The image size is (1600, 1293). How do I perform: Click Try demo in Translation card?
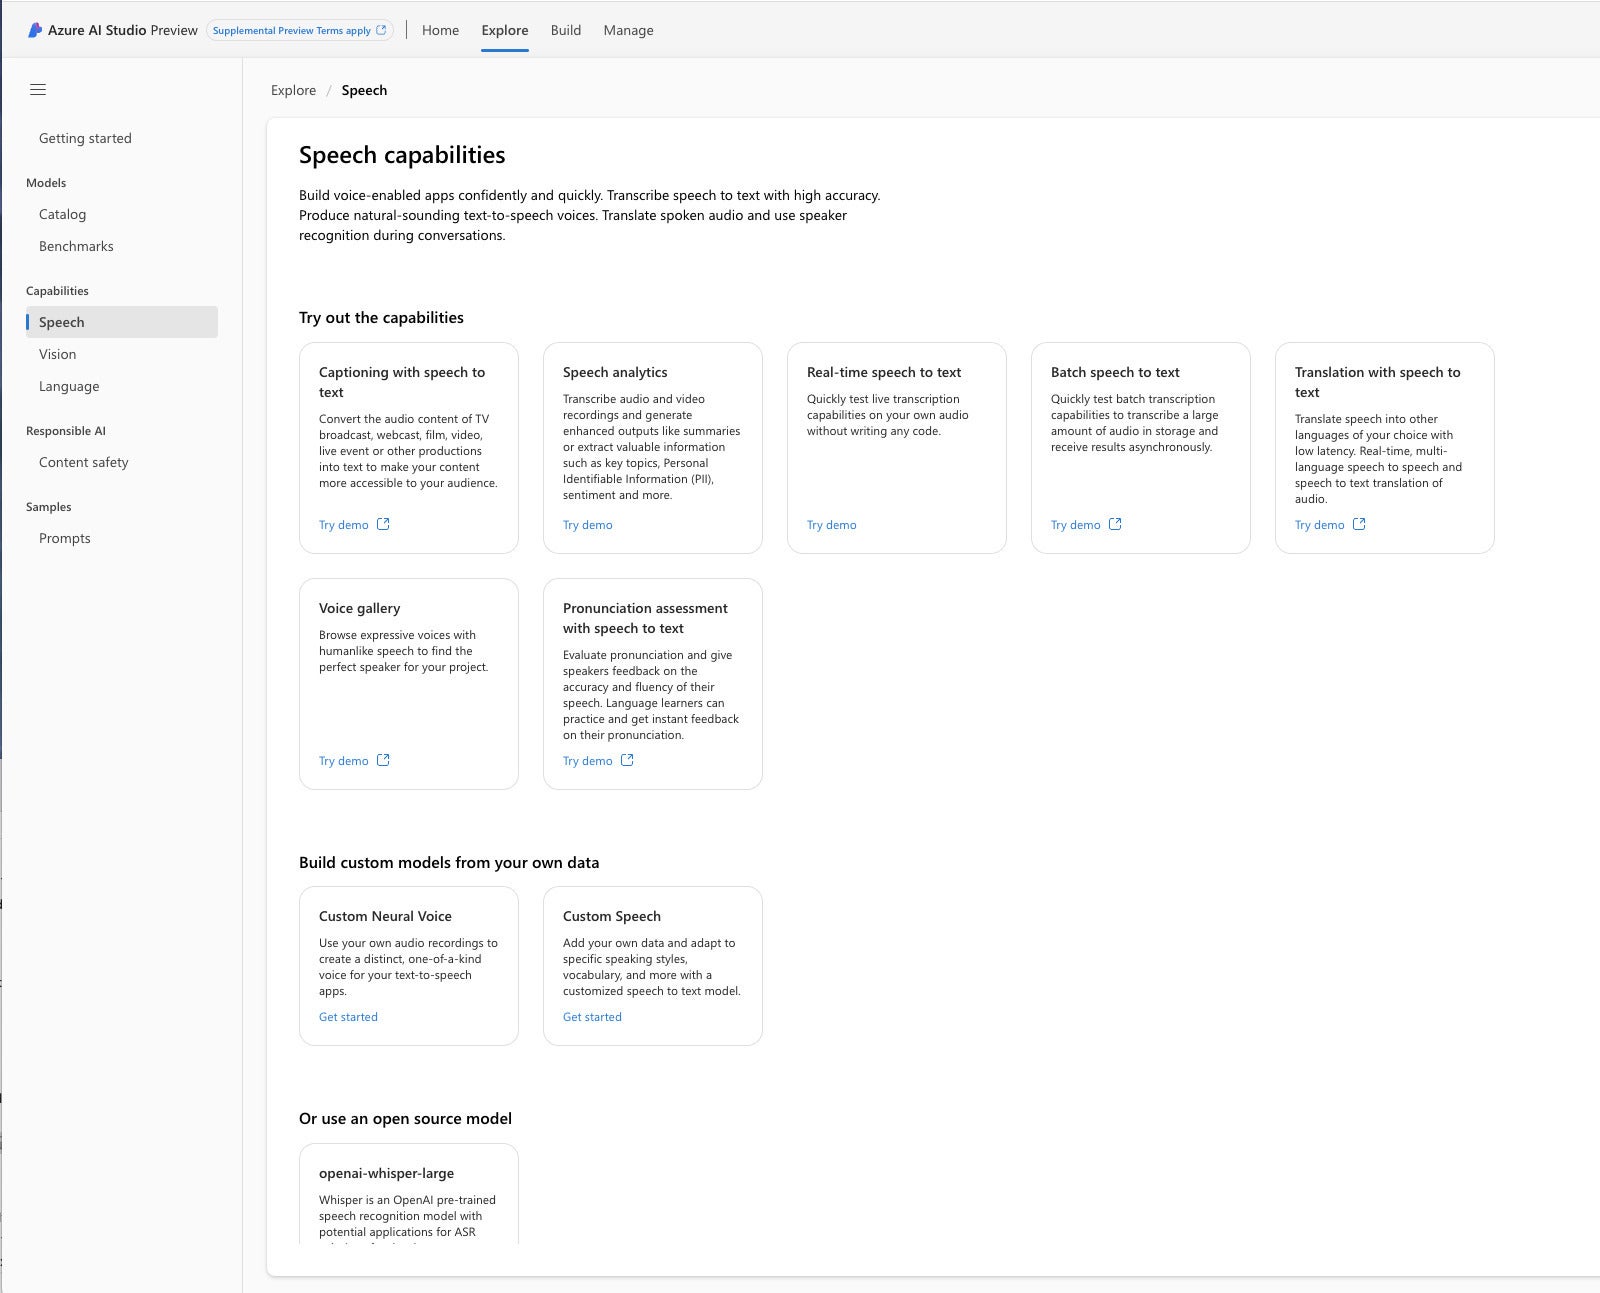point(1319,525)
